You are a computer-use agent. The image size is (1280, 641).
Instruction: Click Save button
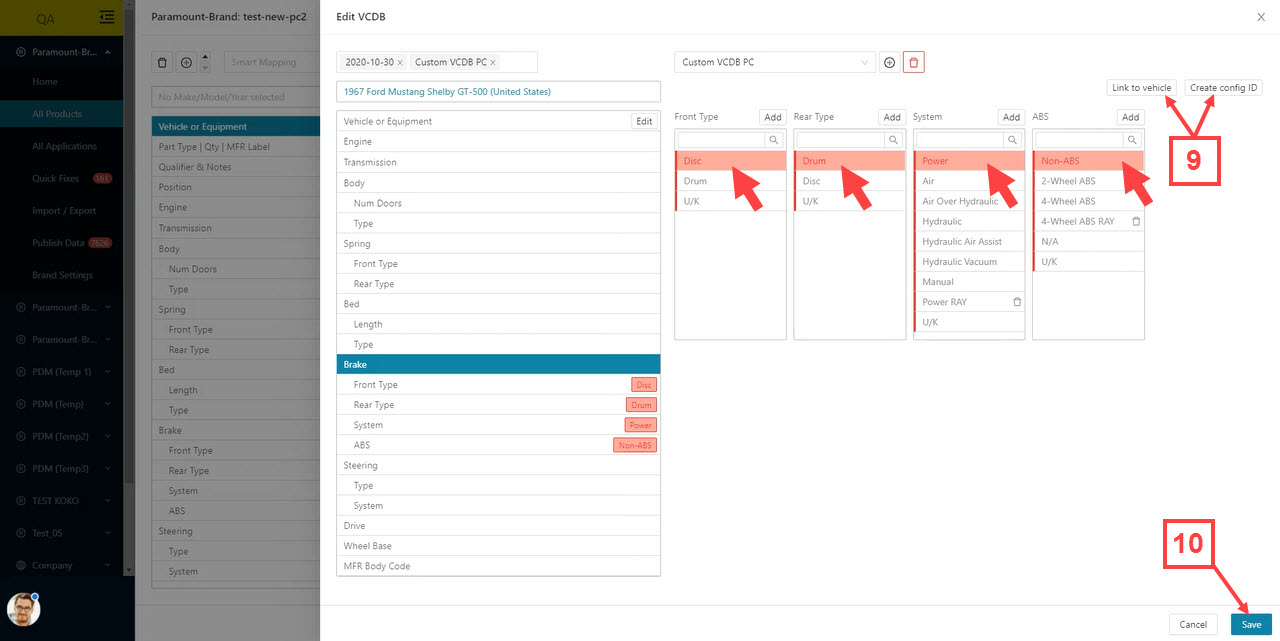tap(1251, 624)
